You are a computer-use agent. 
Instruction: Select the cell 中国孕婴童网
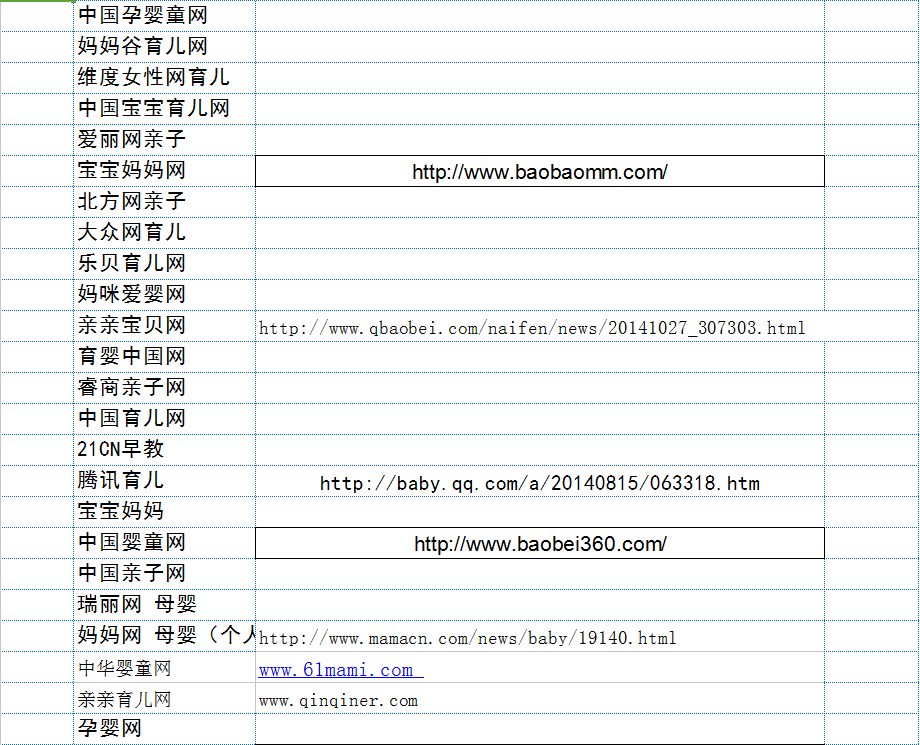(164, 16)
